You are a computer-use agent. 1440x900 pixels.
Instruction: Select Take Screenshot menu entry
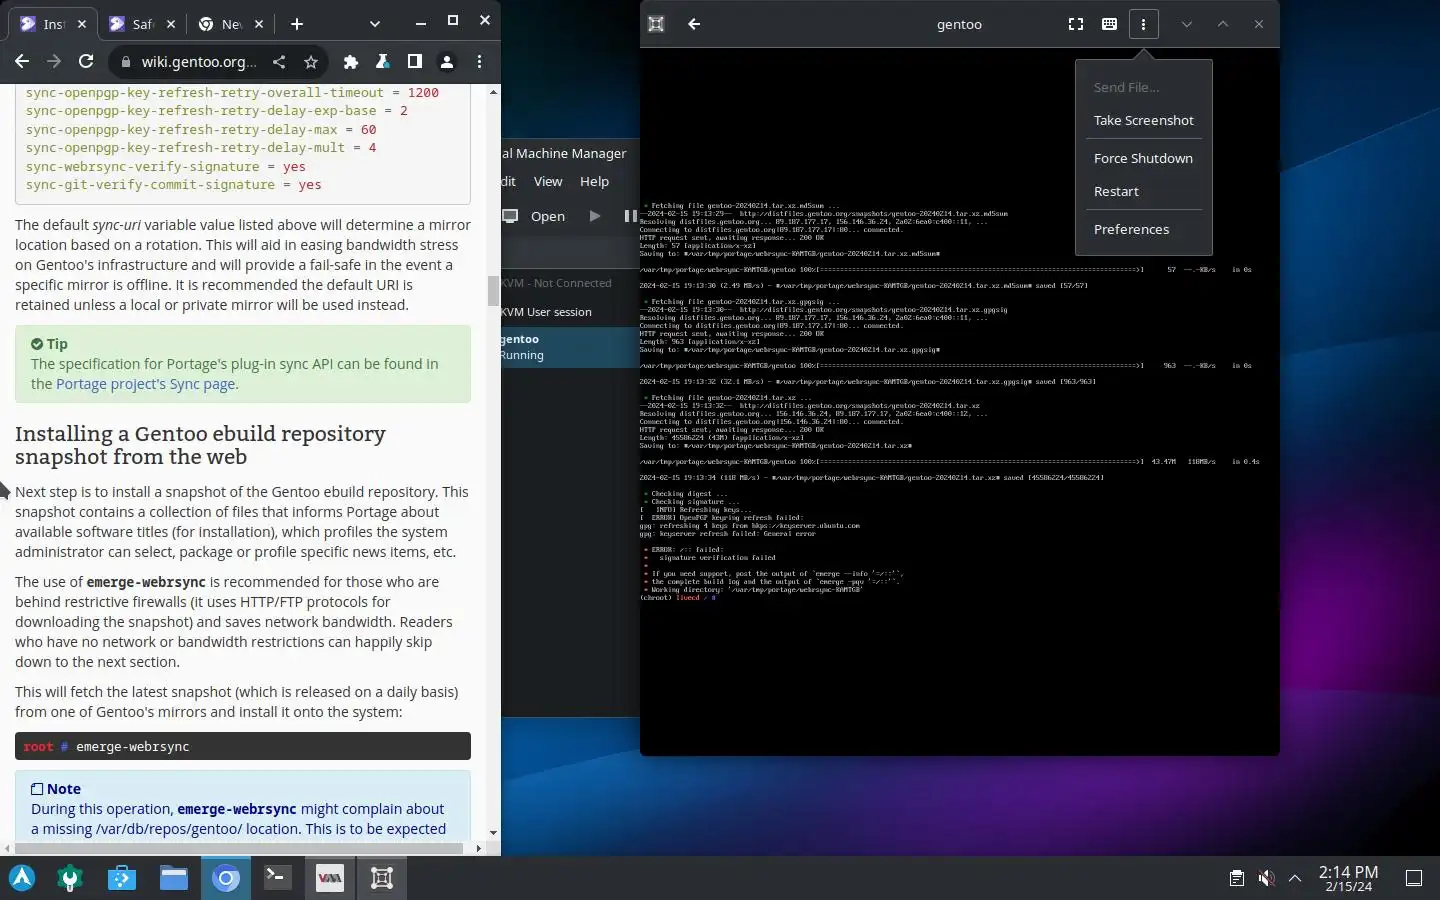1144,120
